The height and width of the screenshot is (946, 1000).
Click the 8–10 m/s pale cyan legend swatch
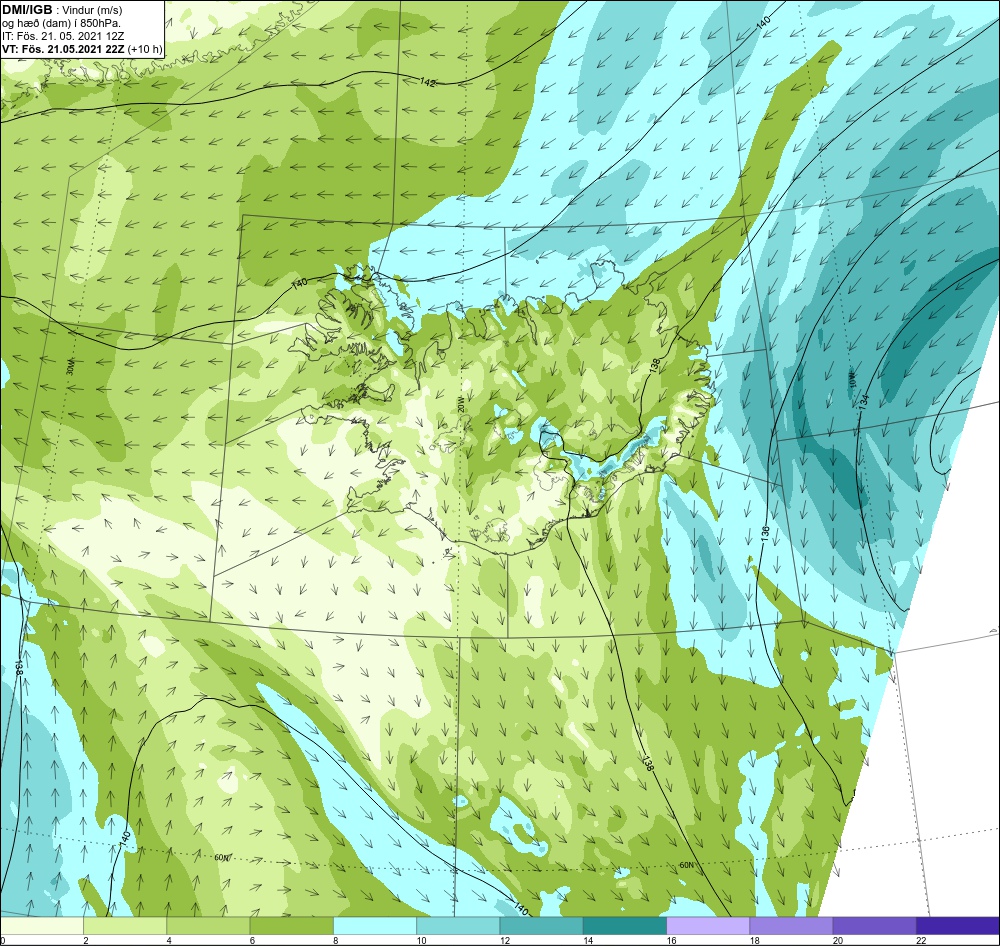(375, 926)
